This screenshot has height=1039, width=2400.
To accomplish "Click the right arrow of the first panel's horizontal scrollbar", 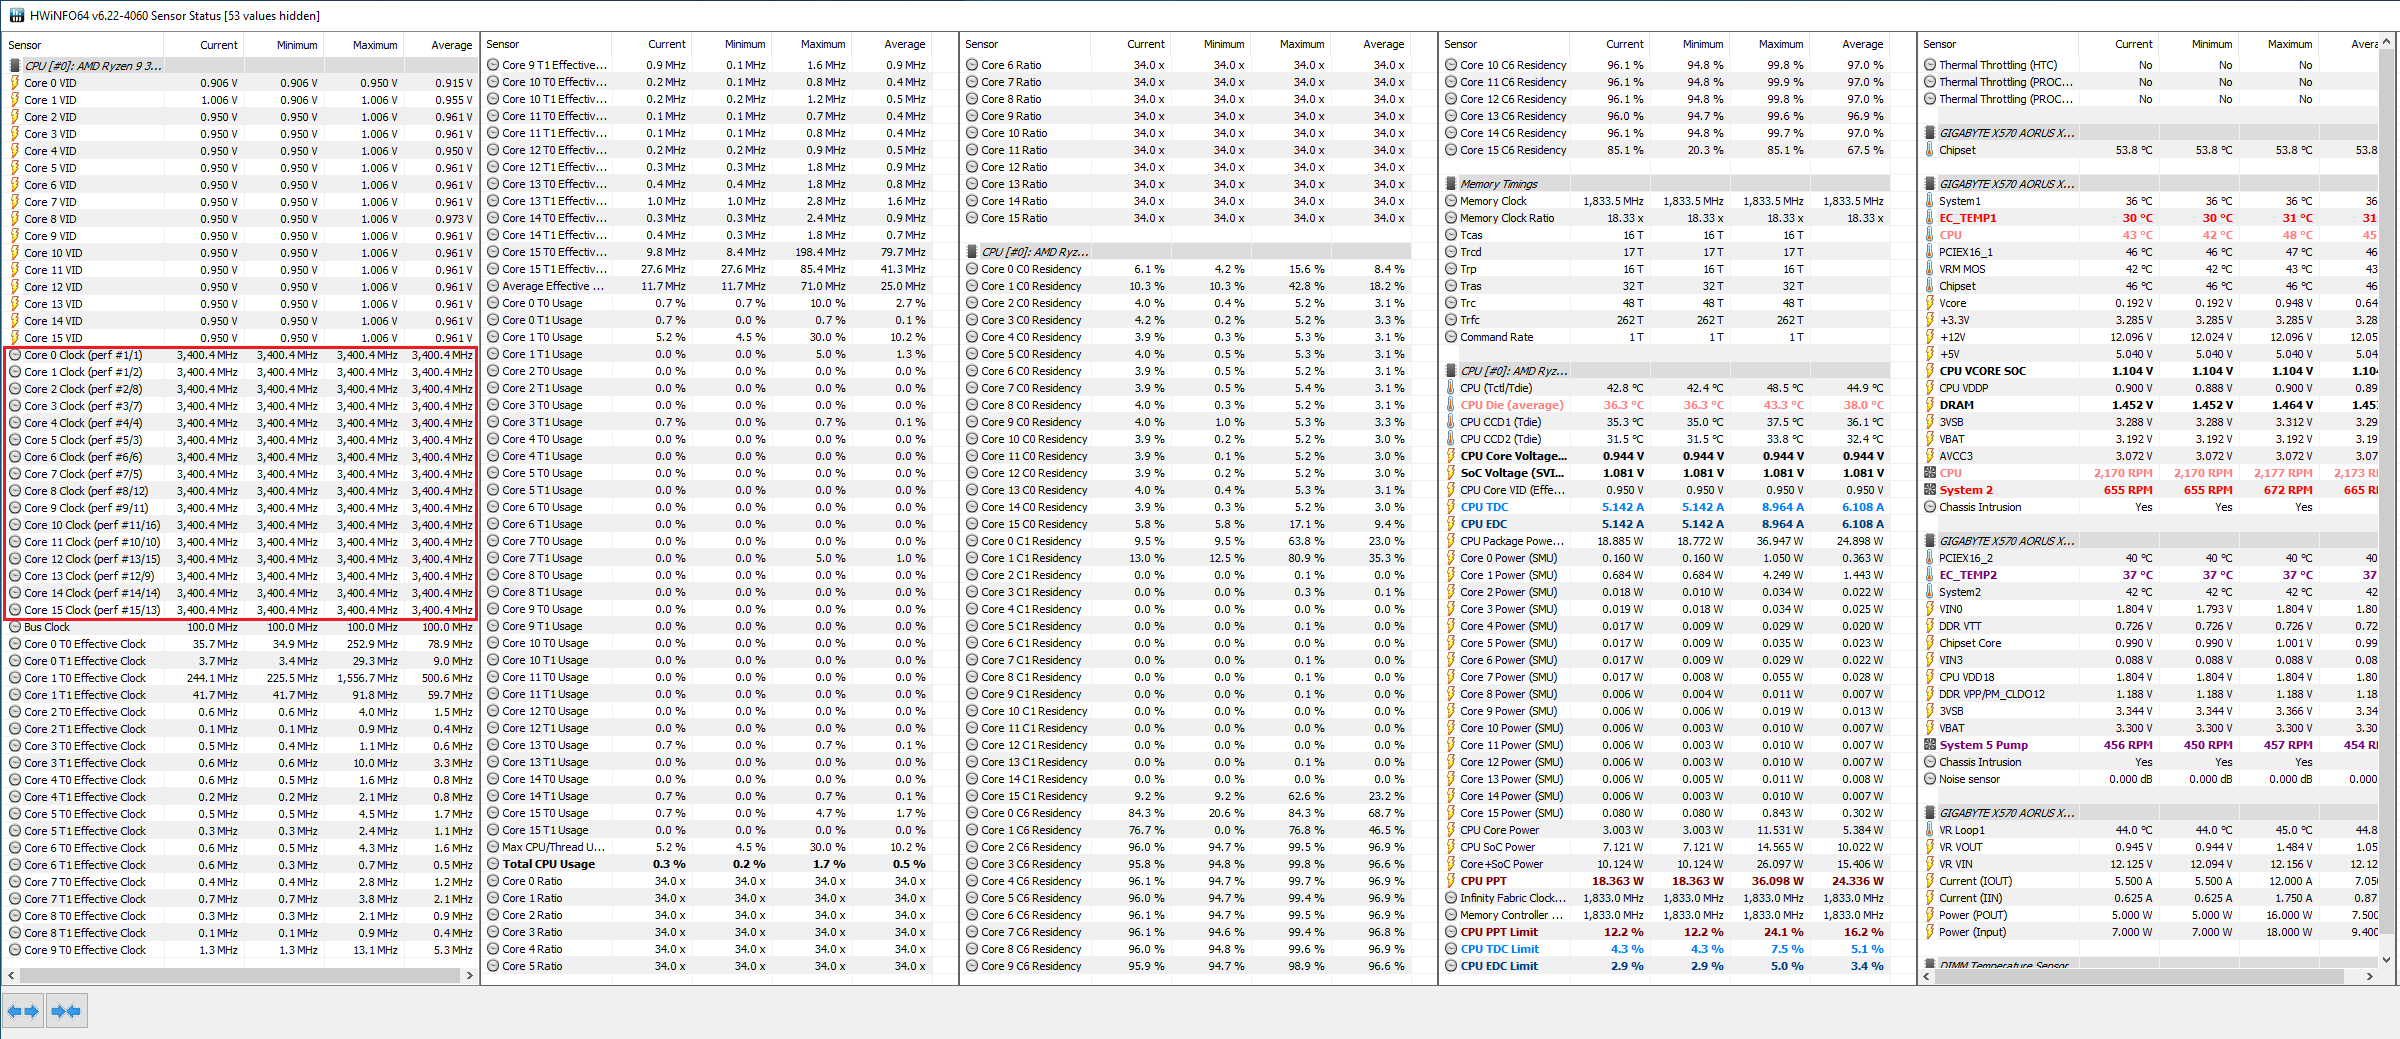I will 470,975.
